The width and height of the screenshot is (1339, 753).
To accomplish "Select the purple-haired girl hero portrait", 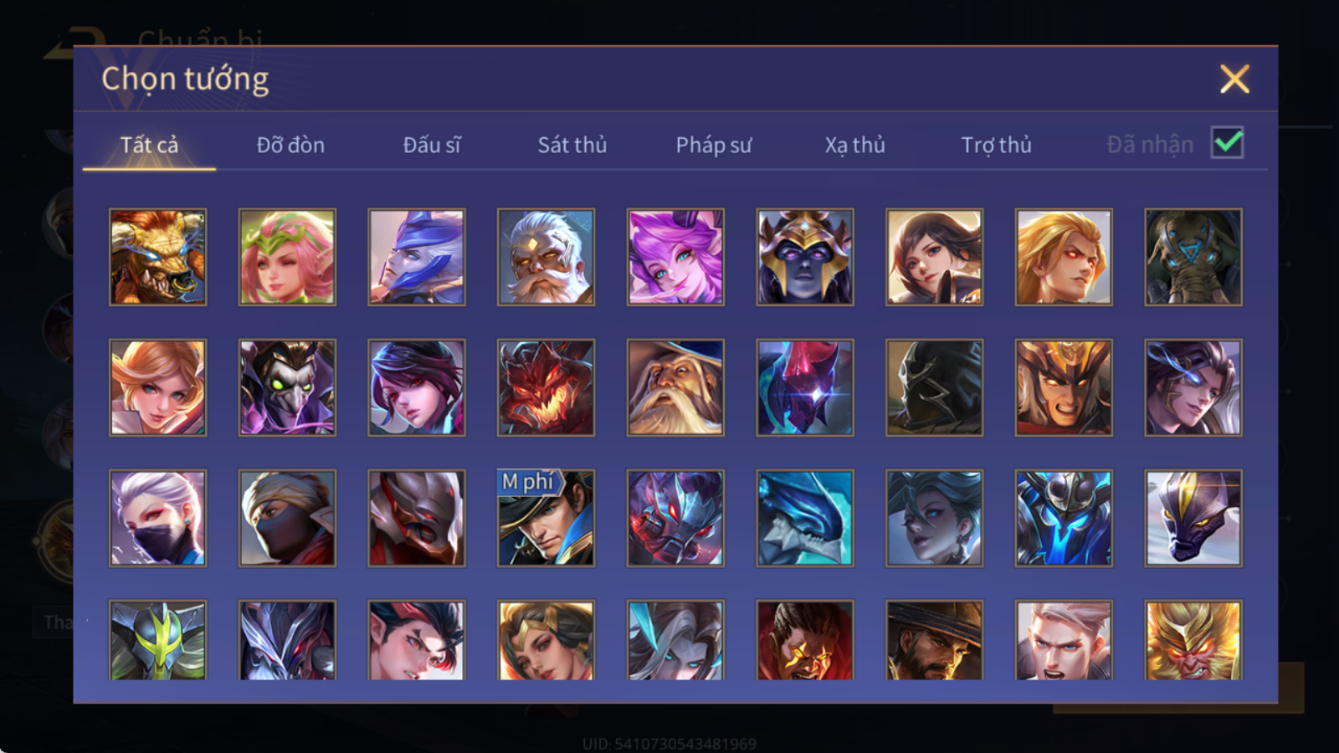I will pos(675,257).
